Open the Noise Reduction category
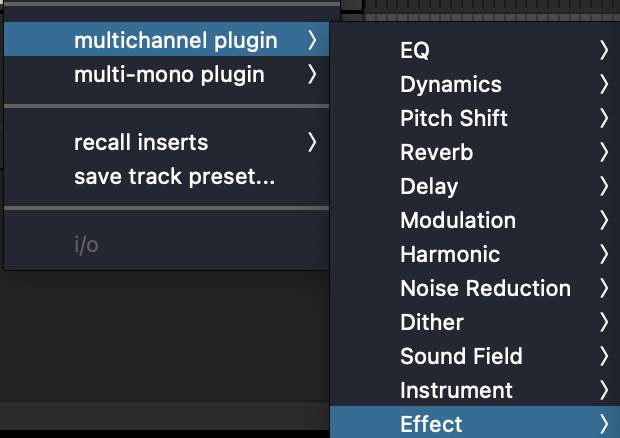This screenshot has width=620, height=438. [475, 288]
